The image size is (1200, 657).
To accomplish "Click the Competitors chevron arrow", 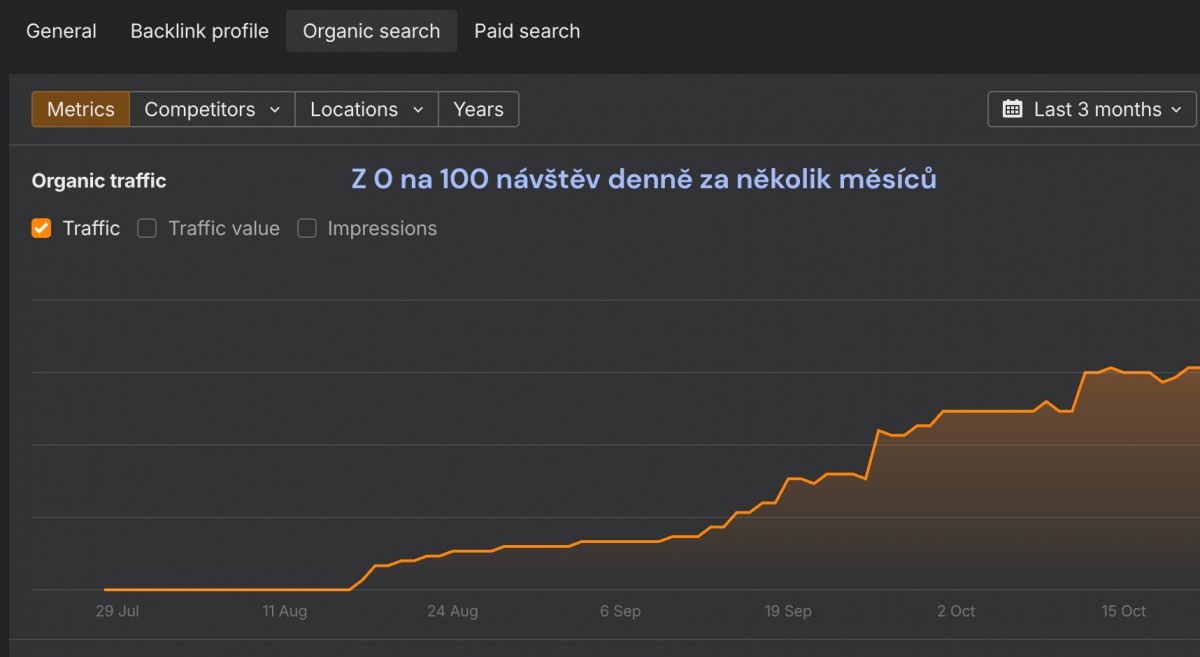I will pos(275,109).
